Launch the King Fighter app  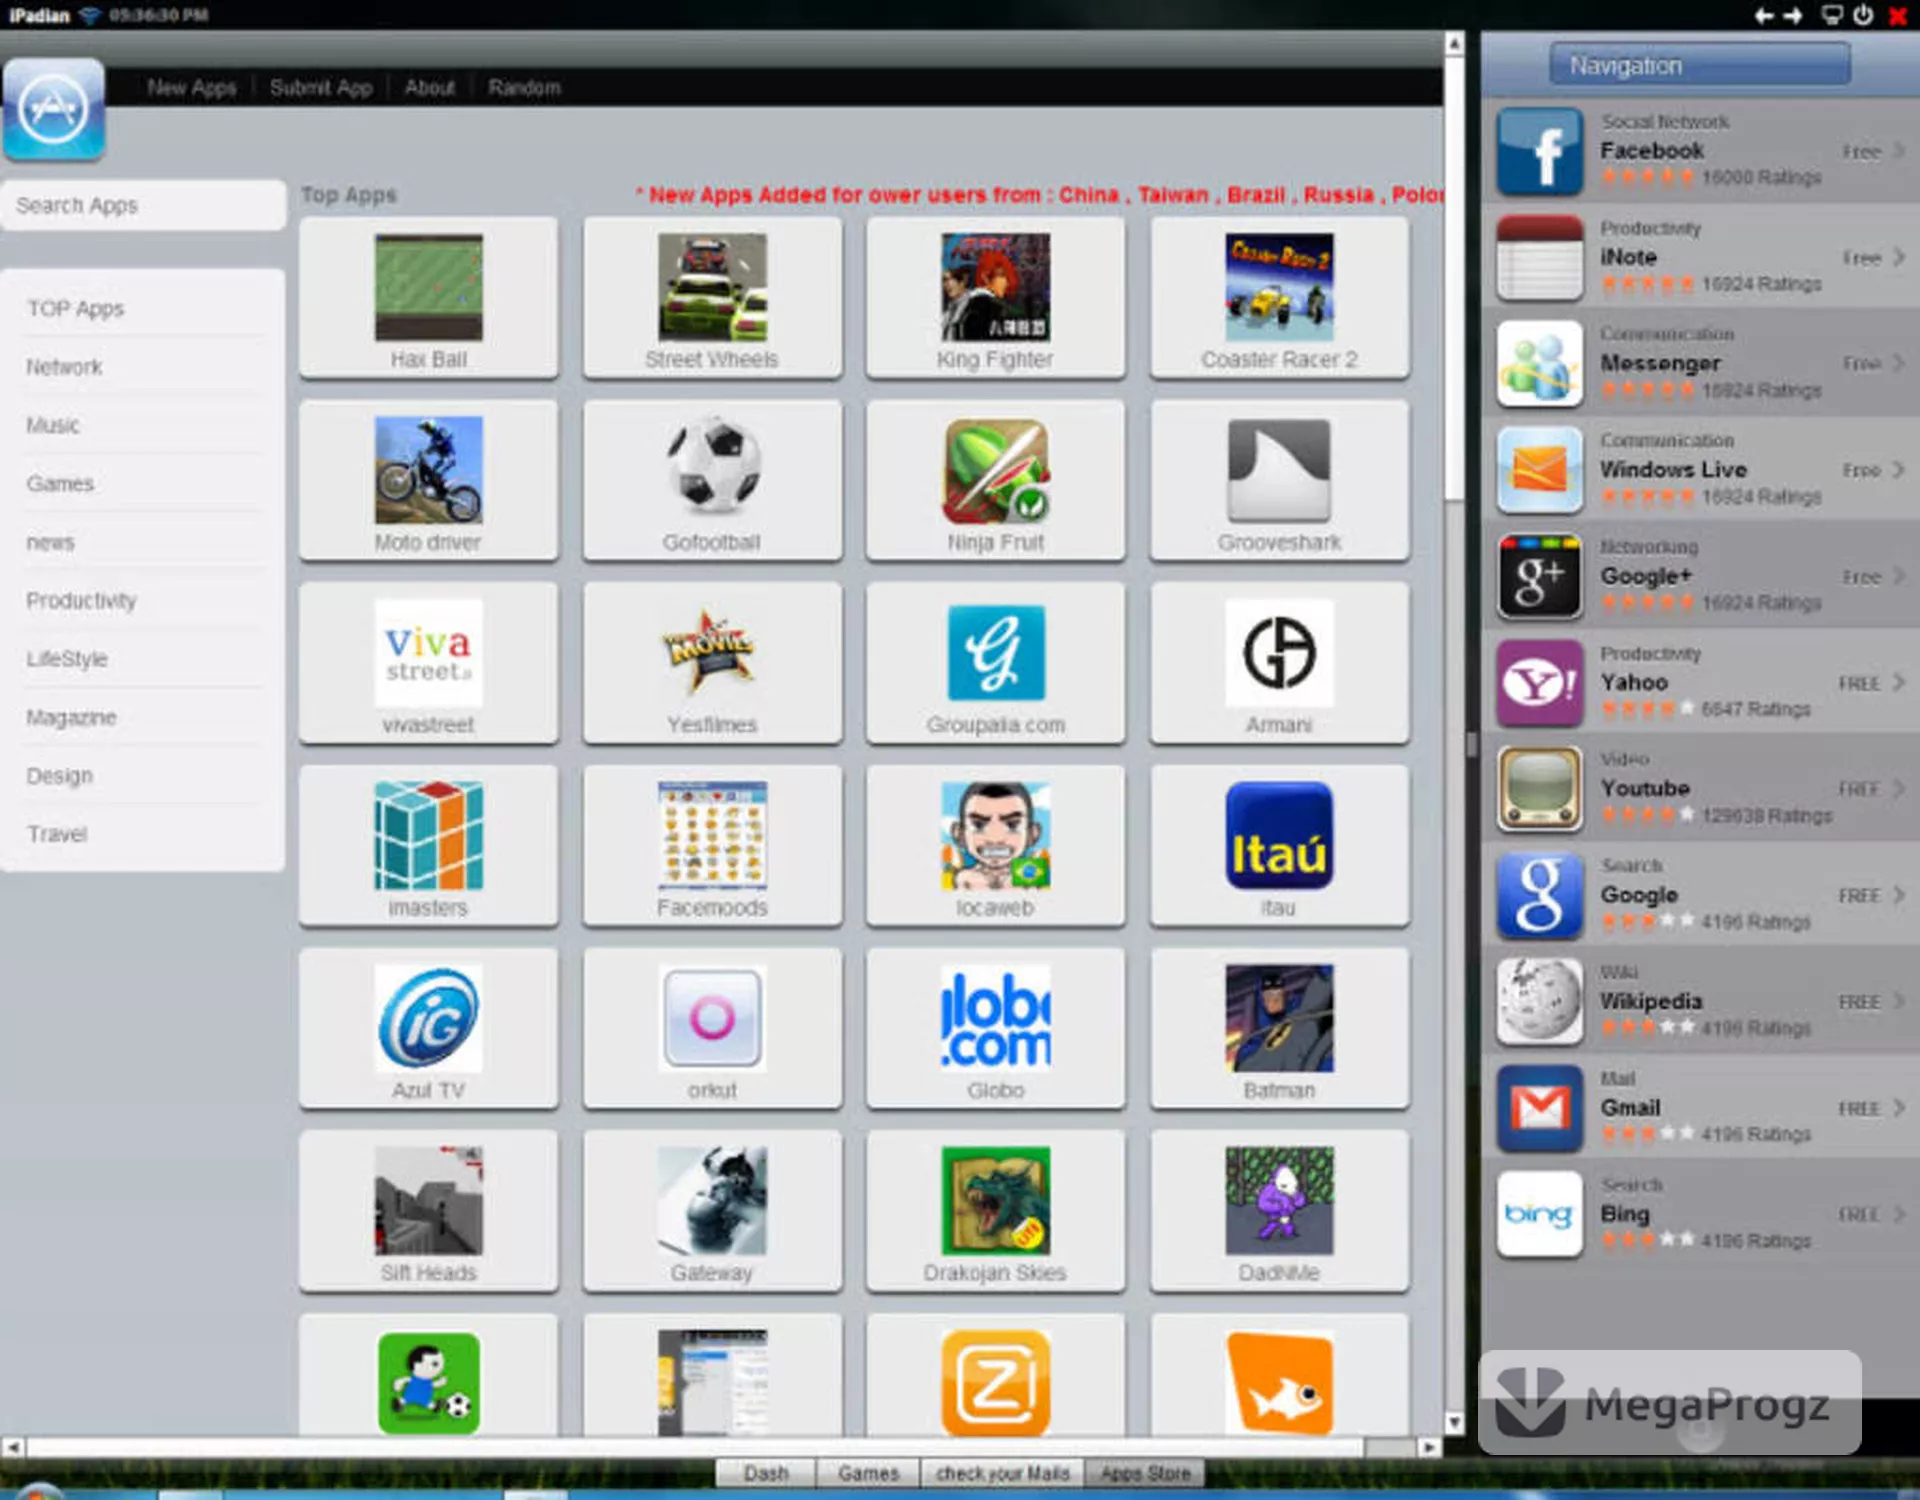[995, 298]
